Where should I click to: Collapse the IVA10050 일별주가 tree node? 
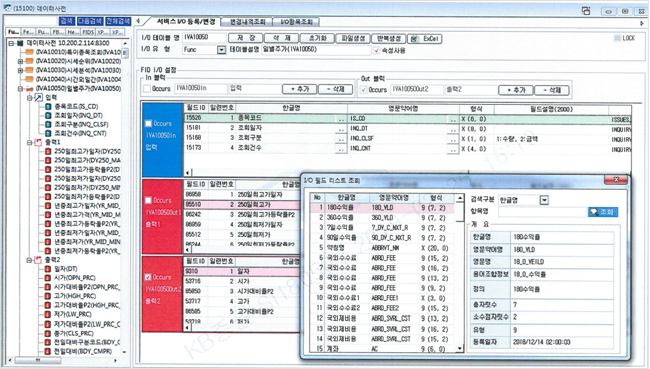pyautogui.click(x=20, y=89)
